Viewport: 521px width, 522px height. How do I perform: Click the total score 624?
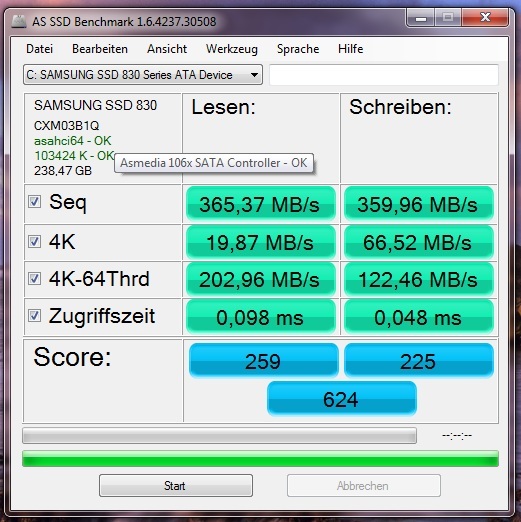342,399
